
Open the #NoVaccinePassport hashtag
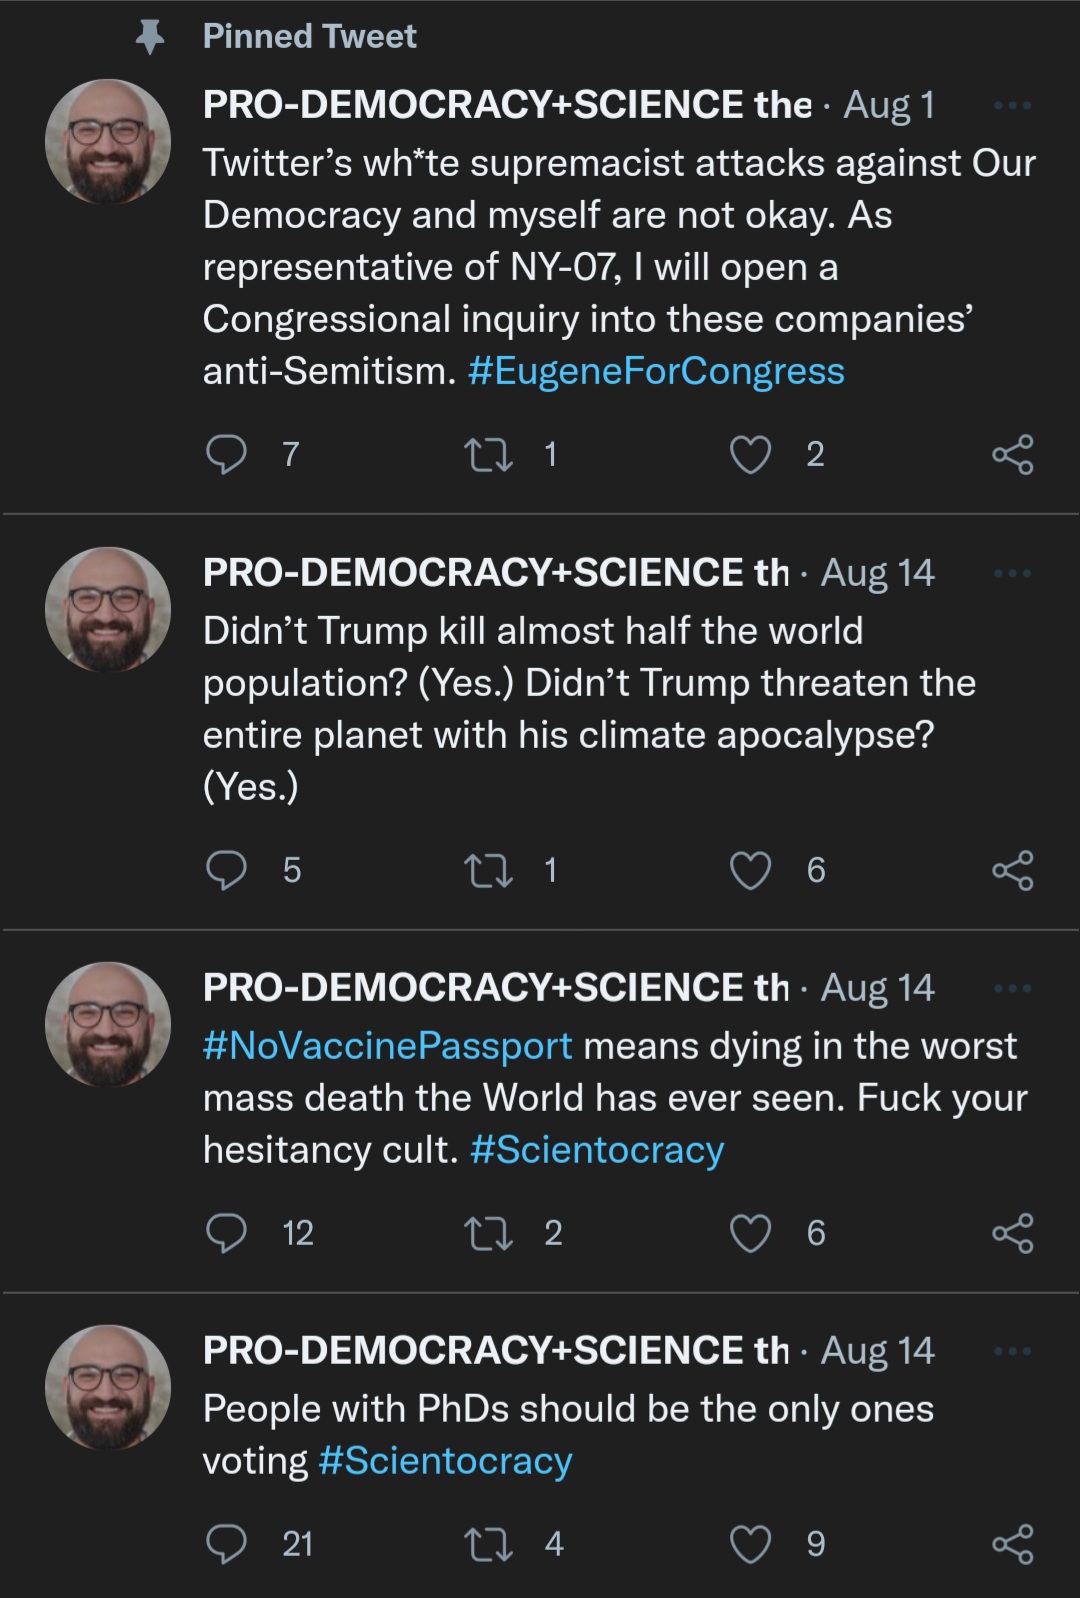[388, 1046]
